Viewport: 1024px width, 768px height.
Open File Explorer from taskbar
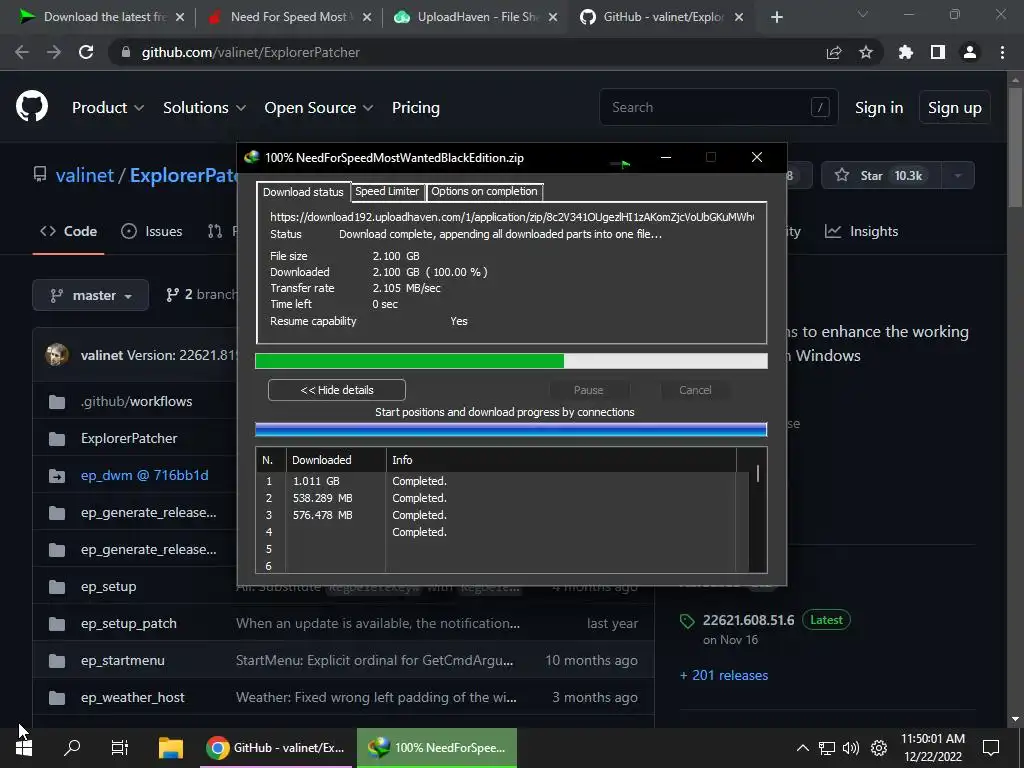170,748
